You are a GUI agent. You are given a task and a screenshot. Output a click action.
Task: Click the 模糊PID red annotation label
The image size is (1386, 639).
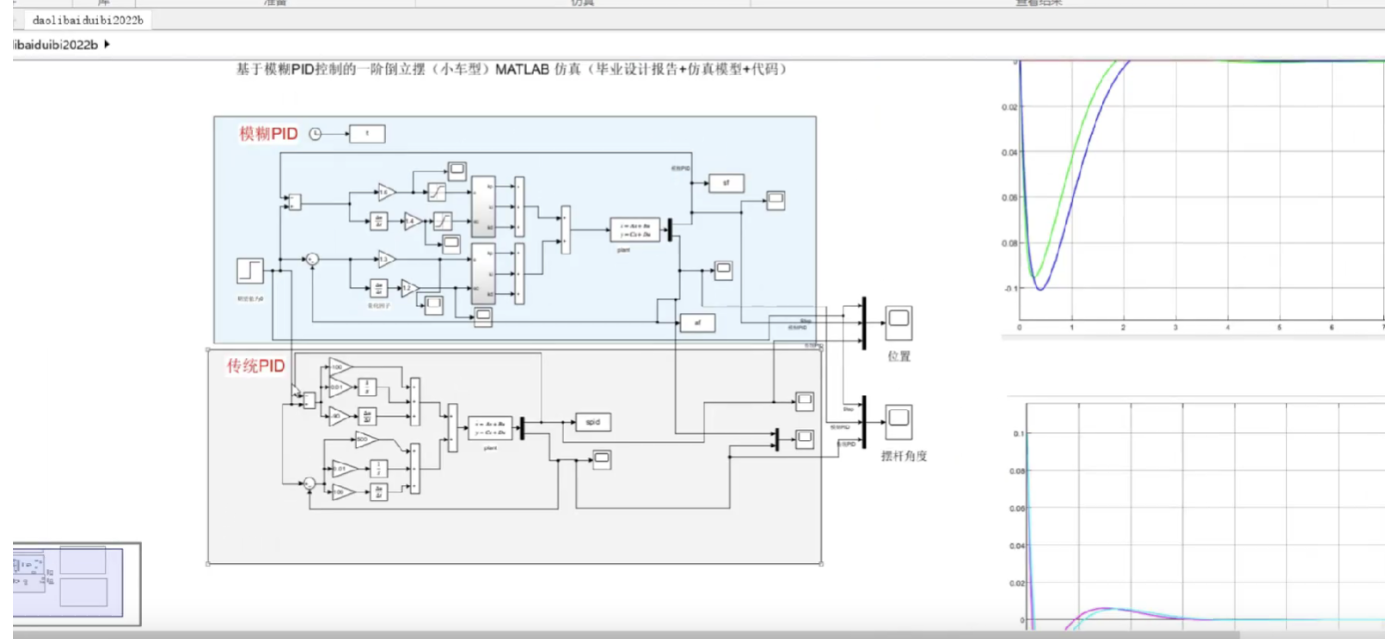(268, 134)
